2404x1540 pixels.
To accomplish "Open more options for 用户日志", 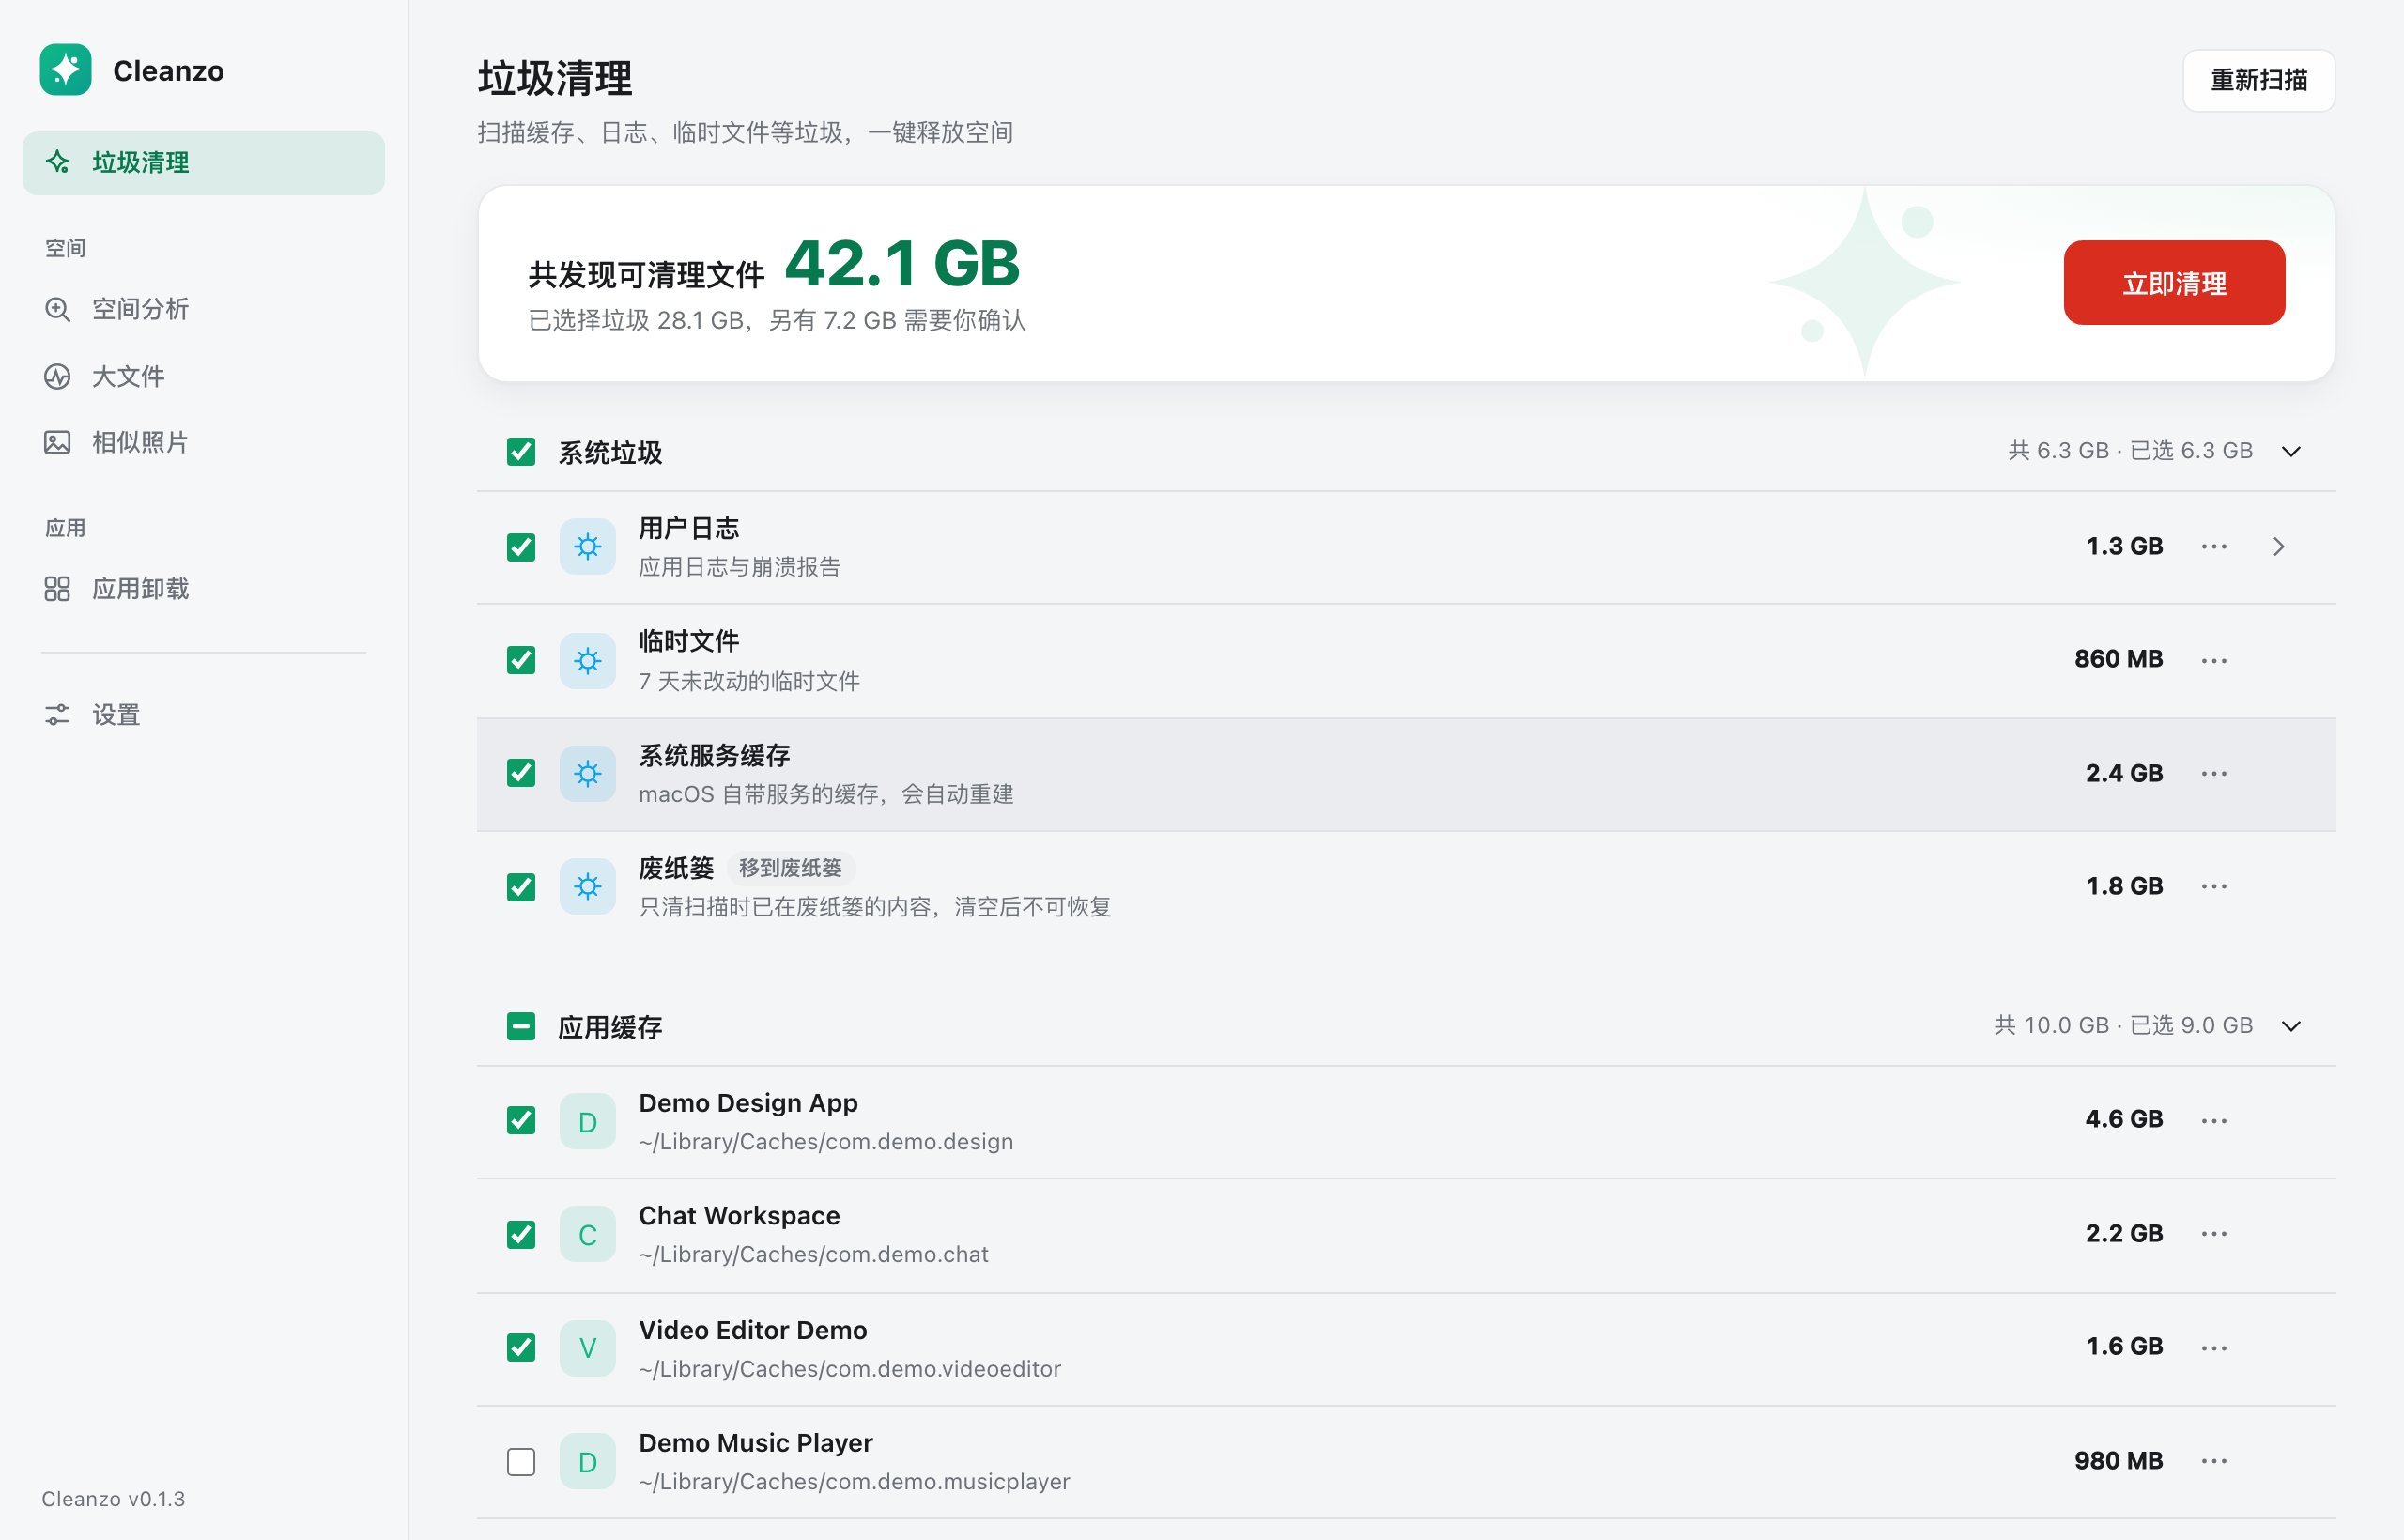I will tap(2214, 547).
